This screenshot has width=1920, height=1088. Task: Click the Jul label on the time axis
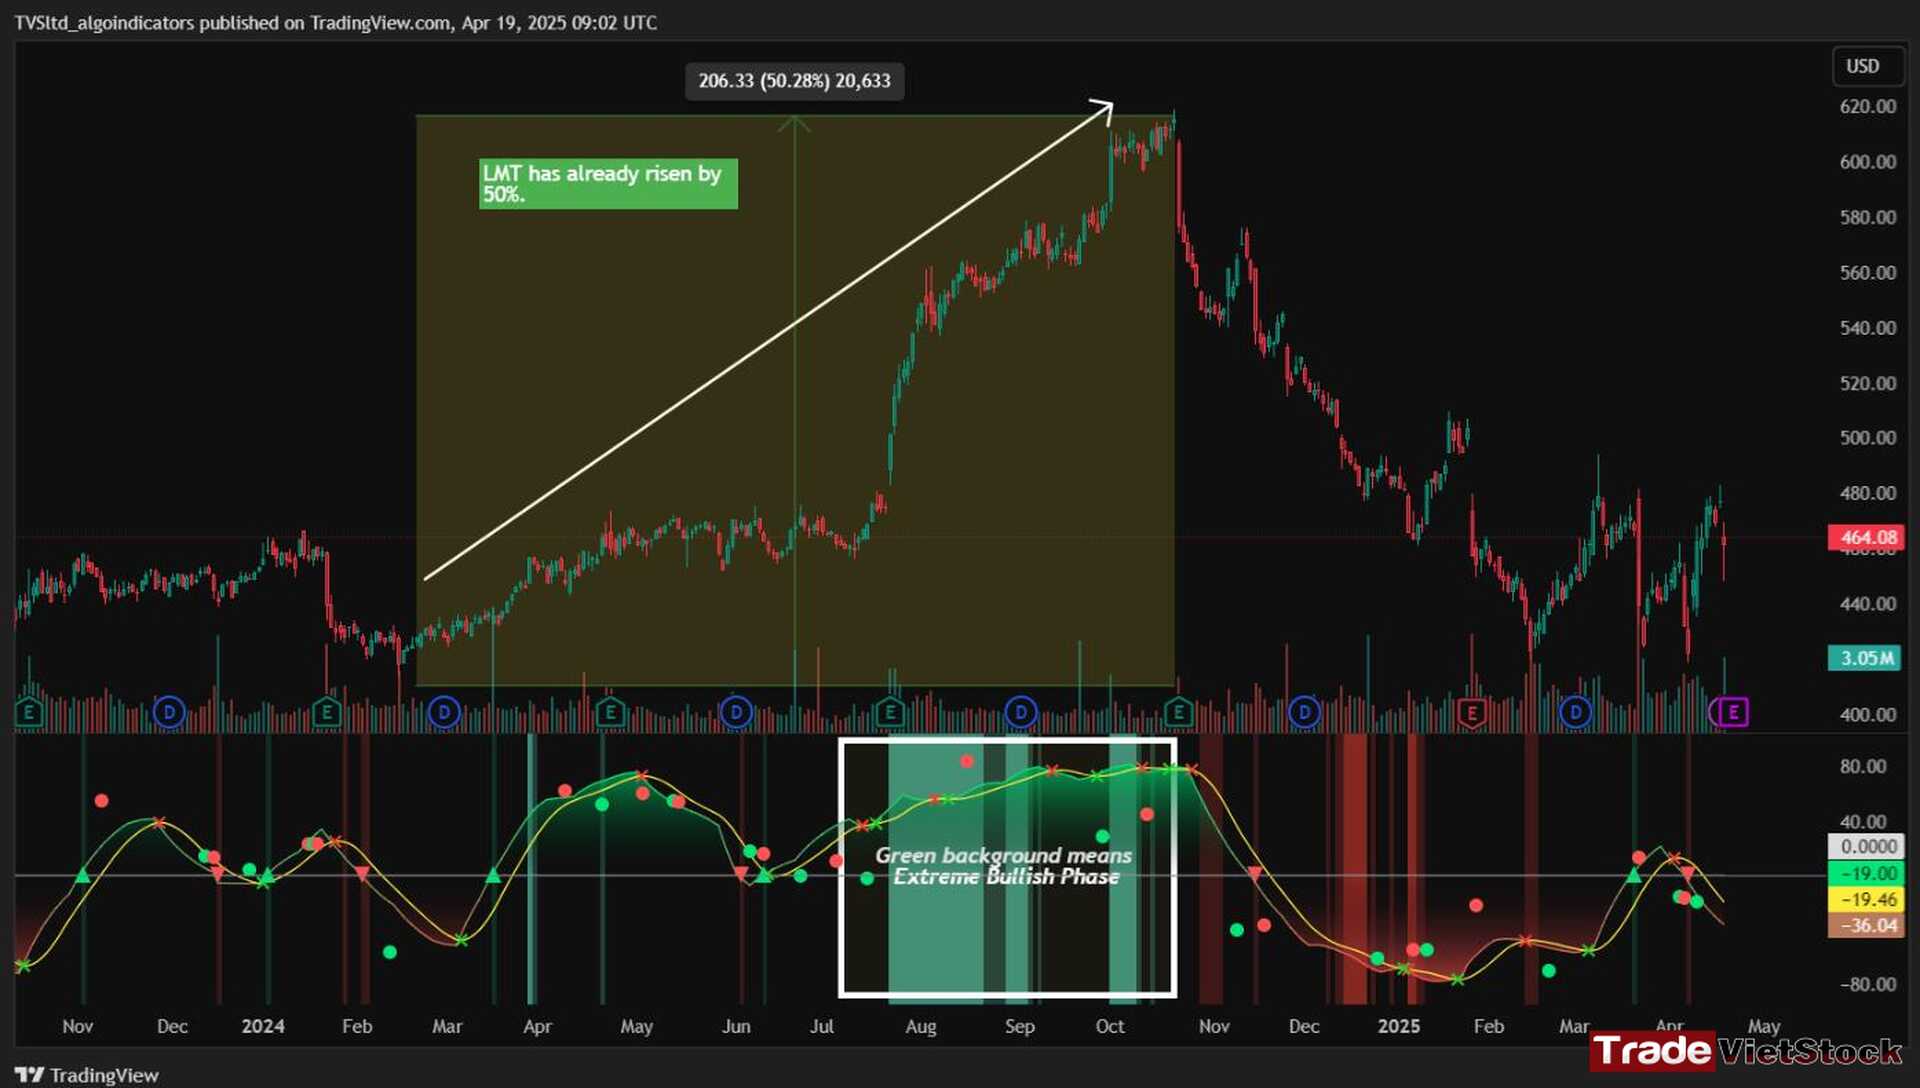point(821,1026)
